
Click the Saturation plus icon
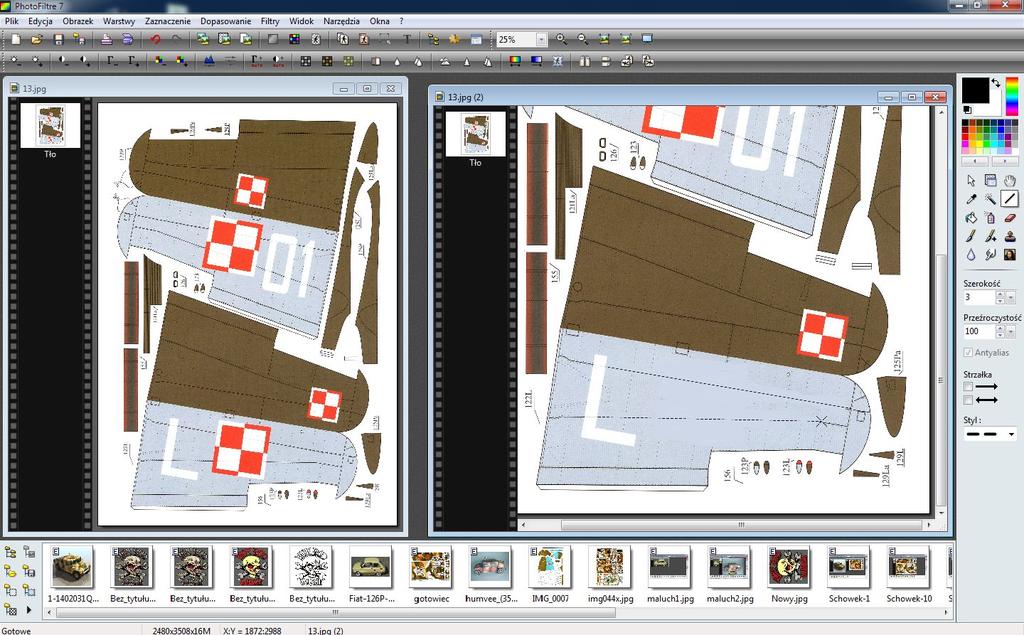[182, 61]
